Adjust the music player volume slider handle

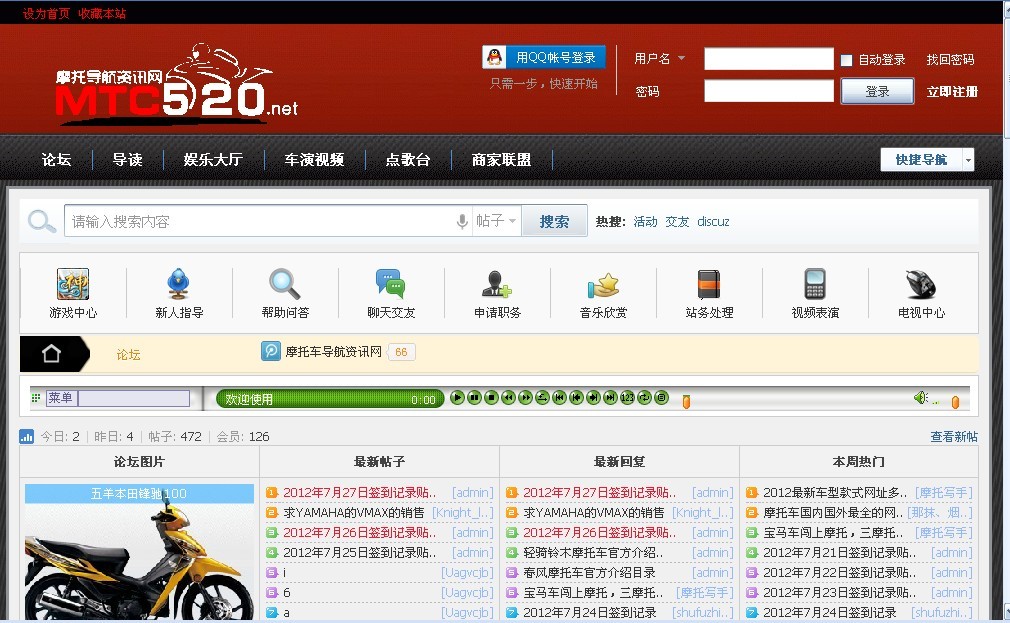pyautogui.click(x=955, y=402)
